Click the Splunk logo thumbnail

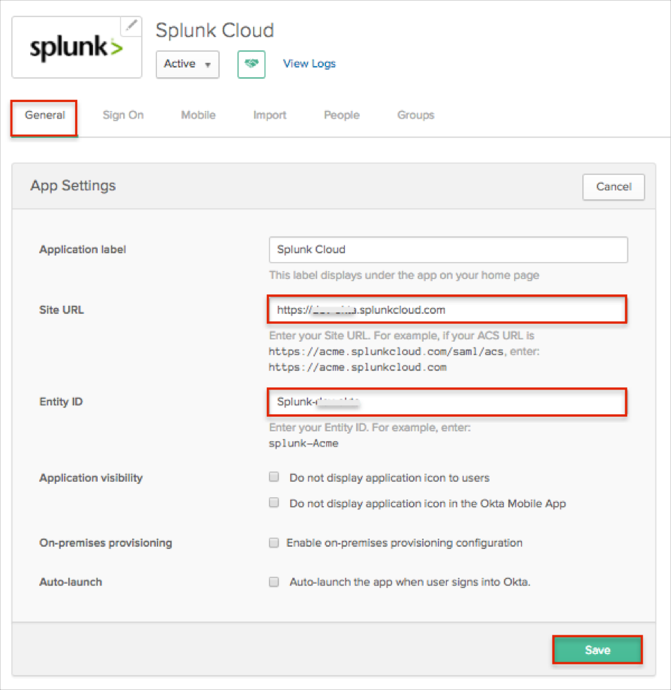tap(75, 47)
